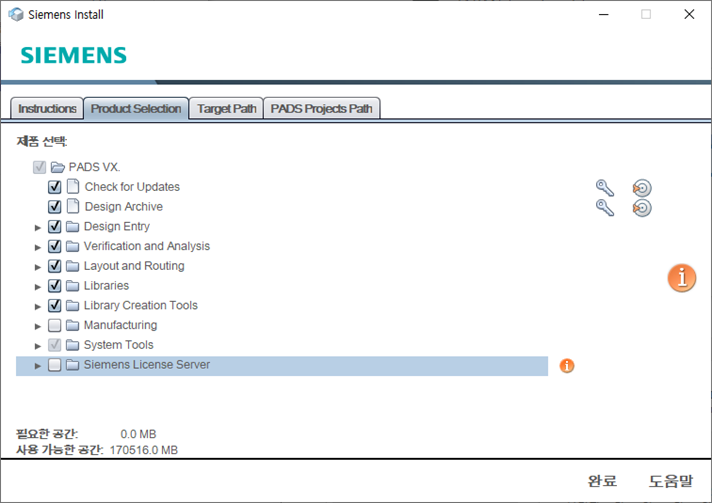This screenshot has height=503, width=712.
Task: Click the target icon for Check for Updates
Action: tap(642, 187)
